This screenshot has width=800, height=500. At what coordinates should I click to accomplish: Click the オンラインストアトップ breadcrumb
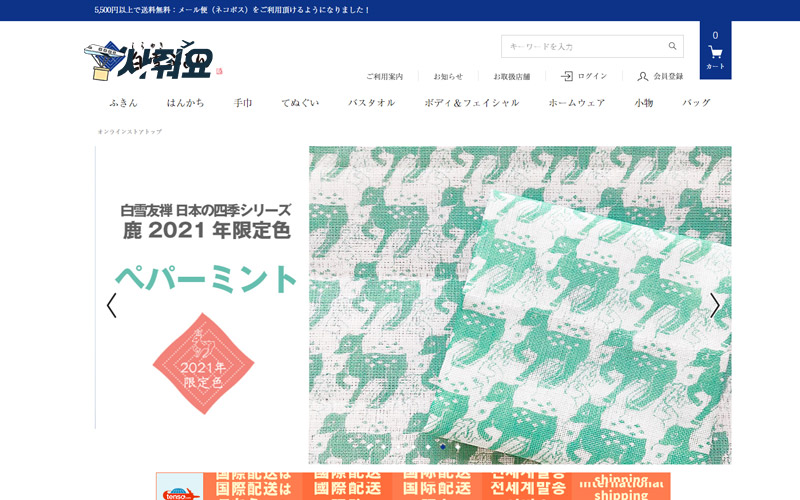click(129, 132)
